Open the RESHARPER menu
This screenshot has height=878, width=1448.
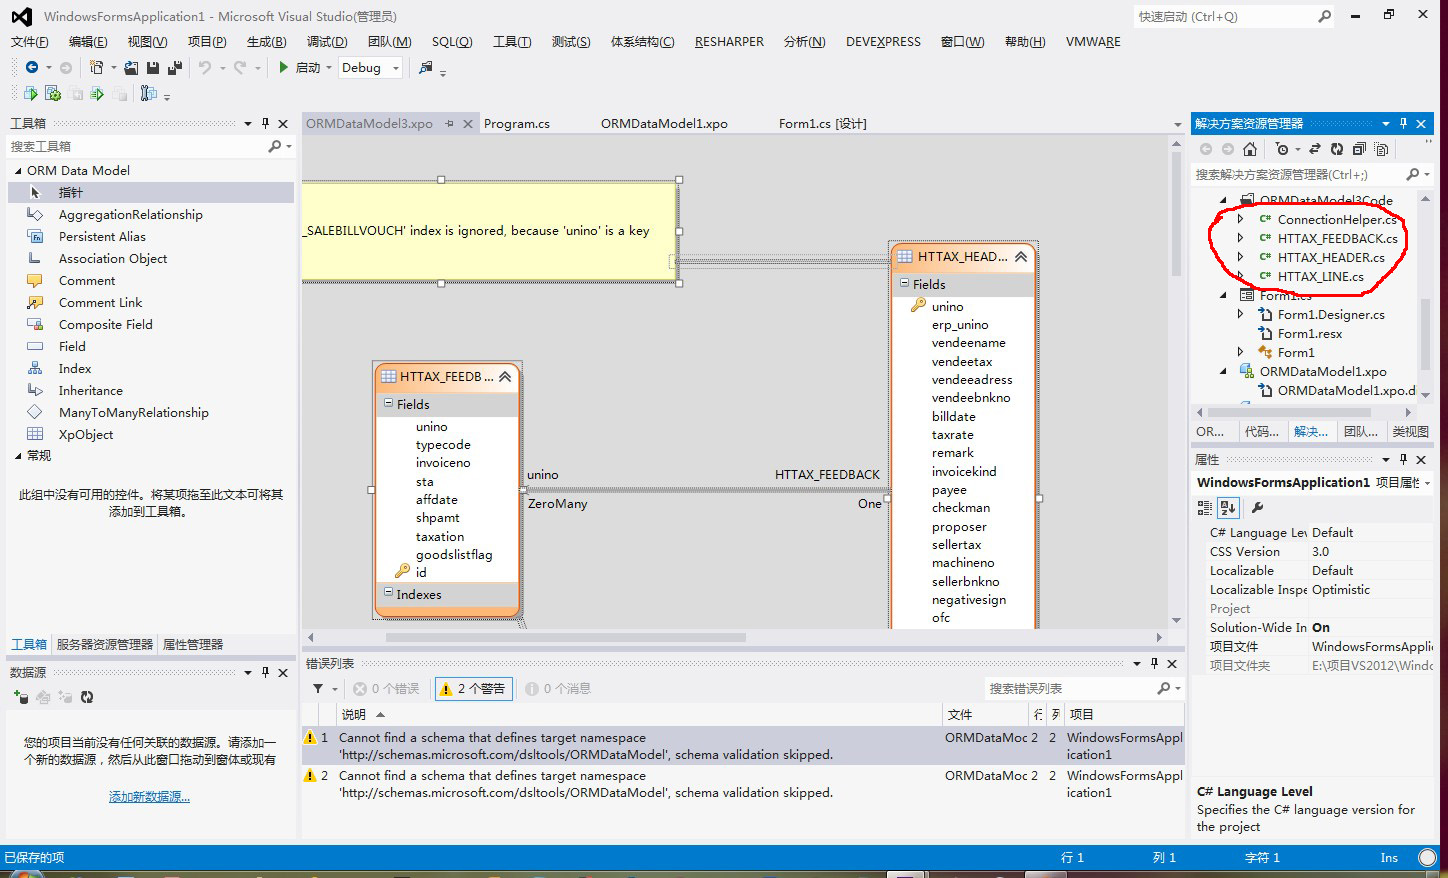click(x=729, y=42)
